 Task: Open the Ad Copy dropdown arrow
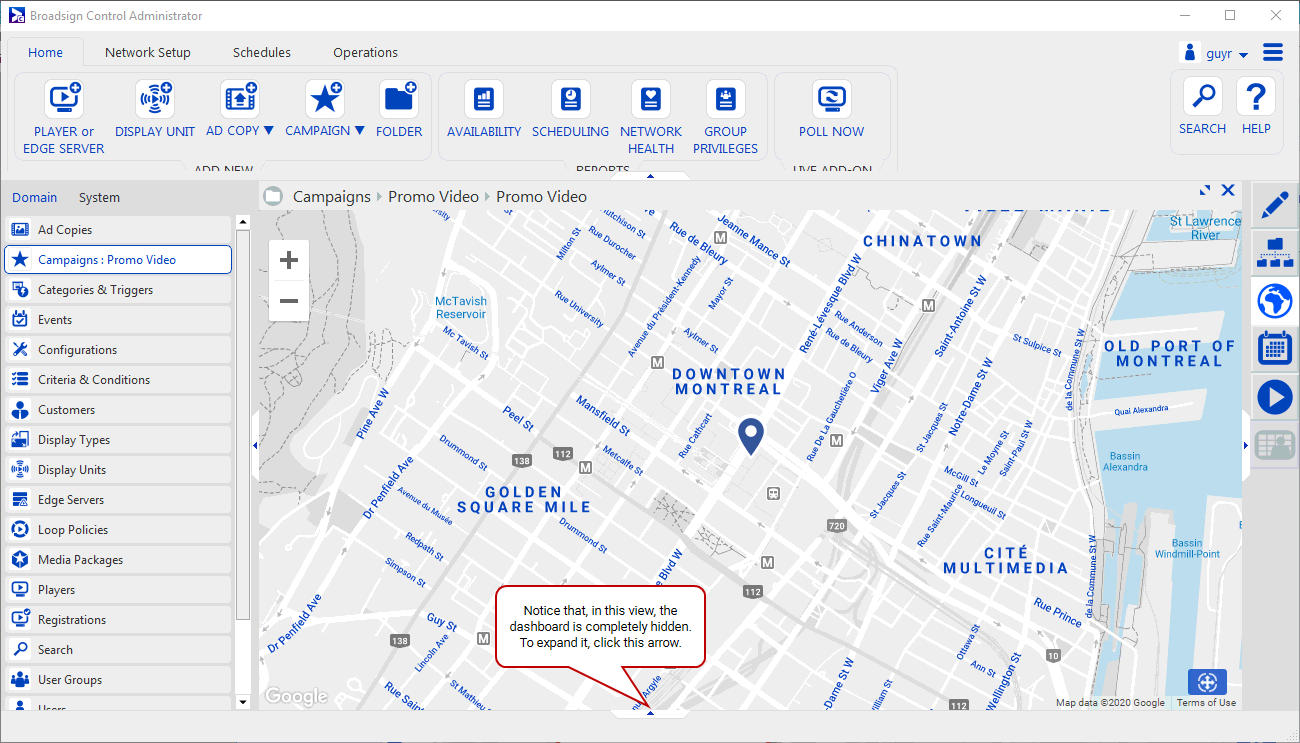tap(268, 131)
